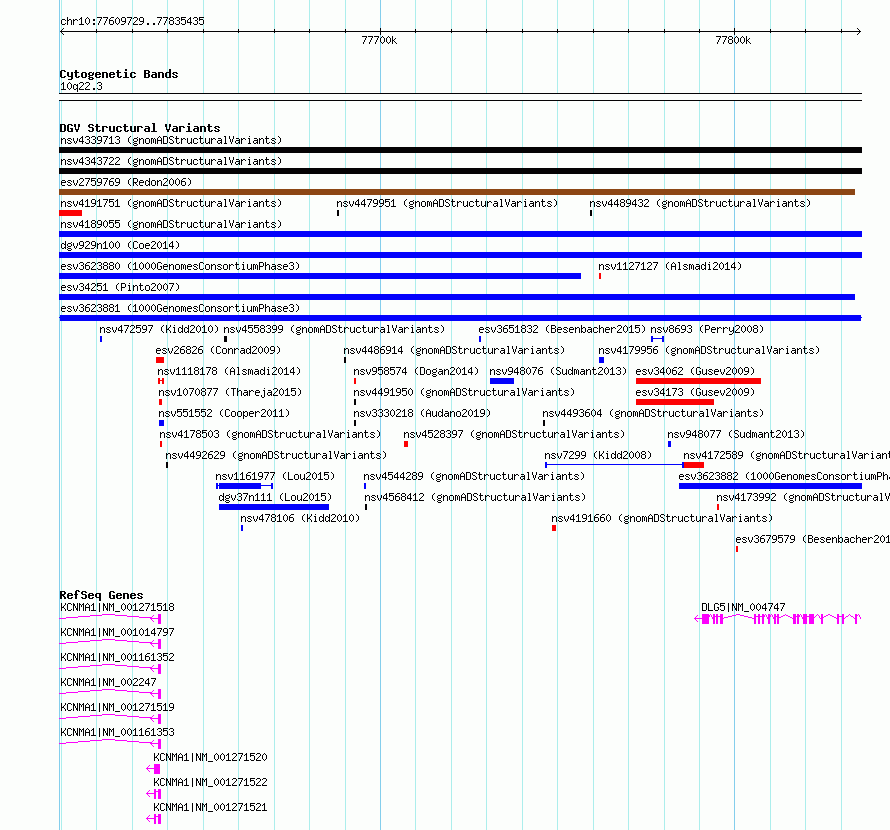The image size is (890, 830).
Task: Open the nsv8693 (Perry2008) label
Action: 707,329
